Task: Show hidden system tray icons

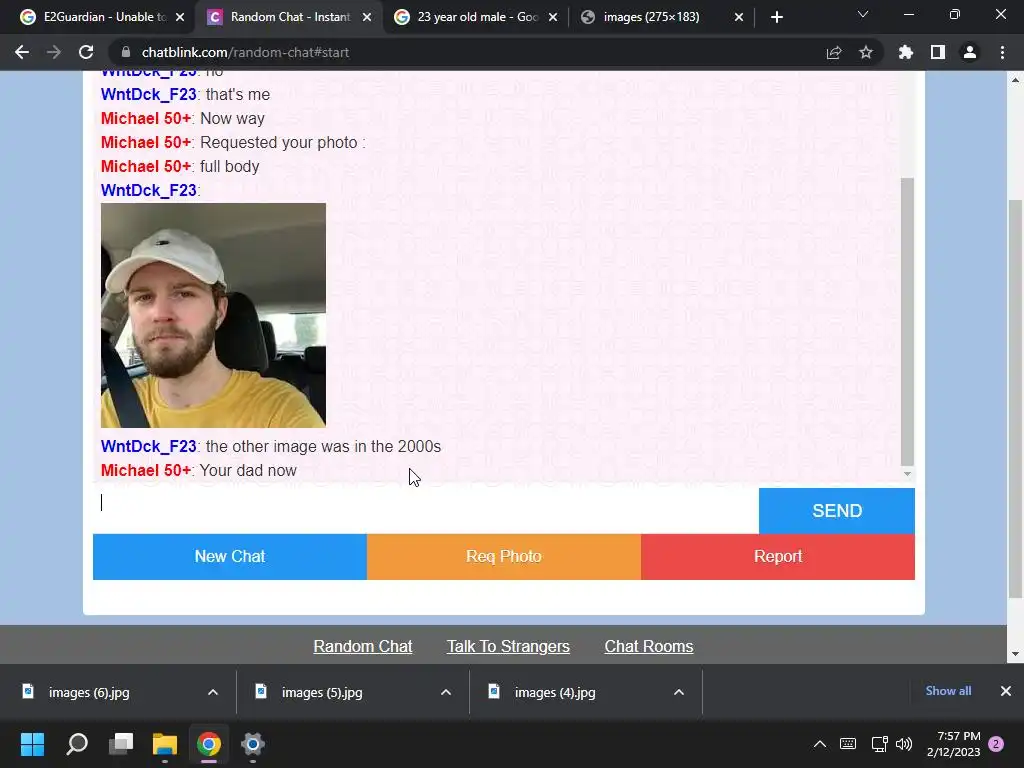Action: (x=820, y=744)
